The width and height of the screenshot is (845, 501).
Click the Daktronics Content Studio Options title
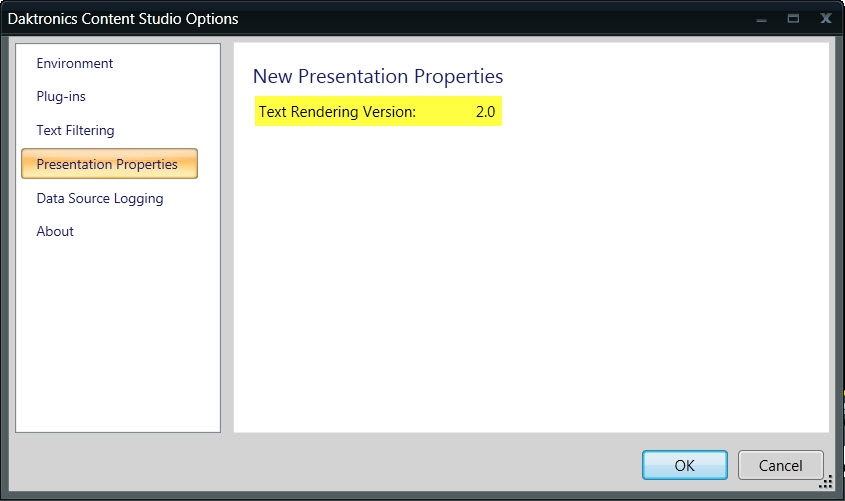[x=123, y=18]
